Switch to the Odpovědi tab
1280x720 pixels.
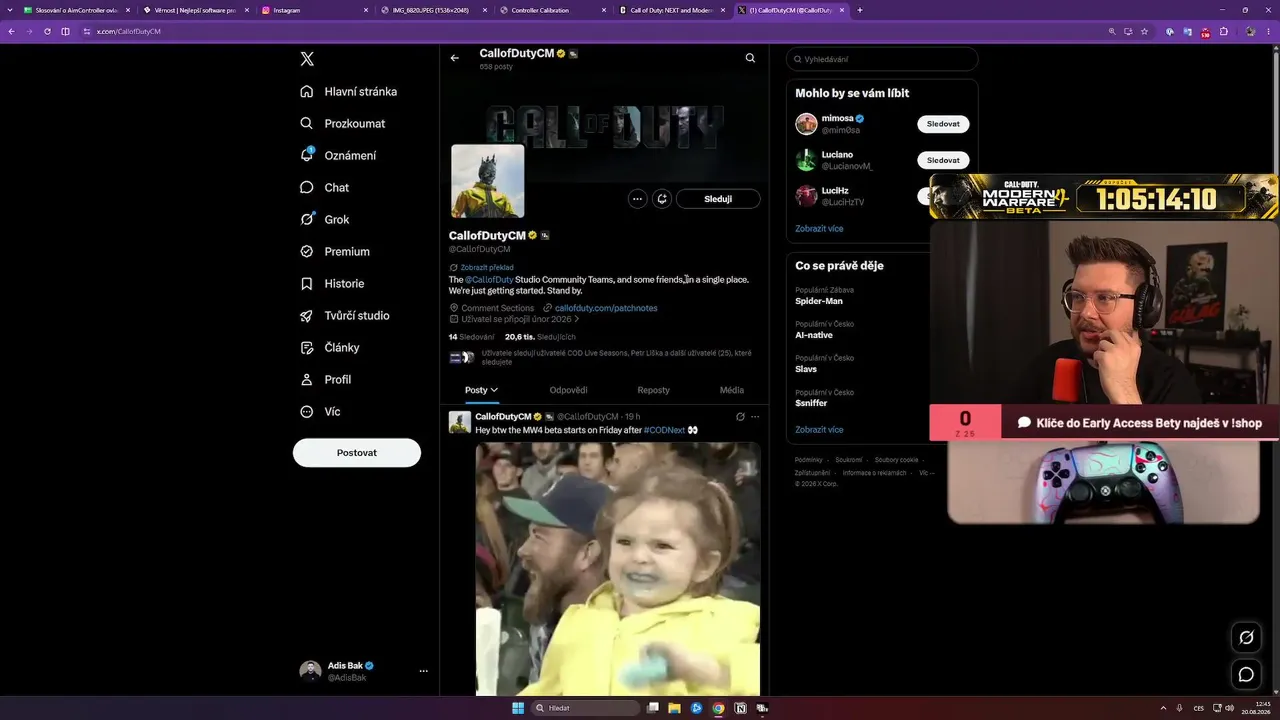tap(568, 390)
